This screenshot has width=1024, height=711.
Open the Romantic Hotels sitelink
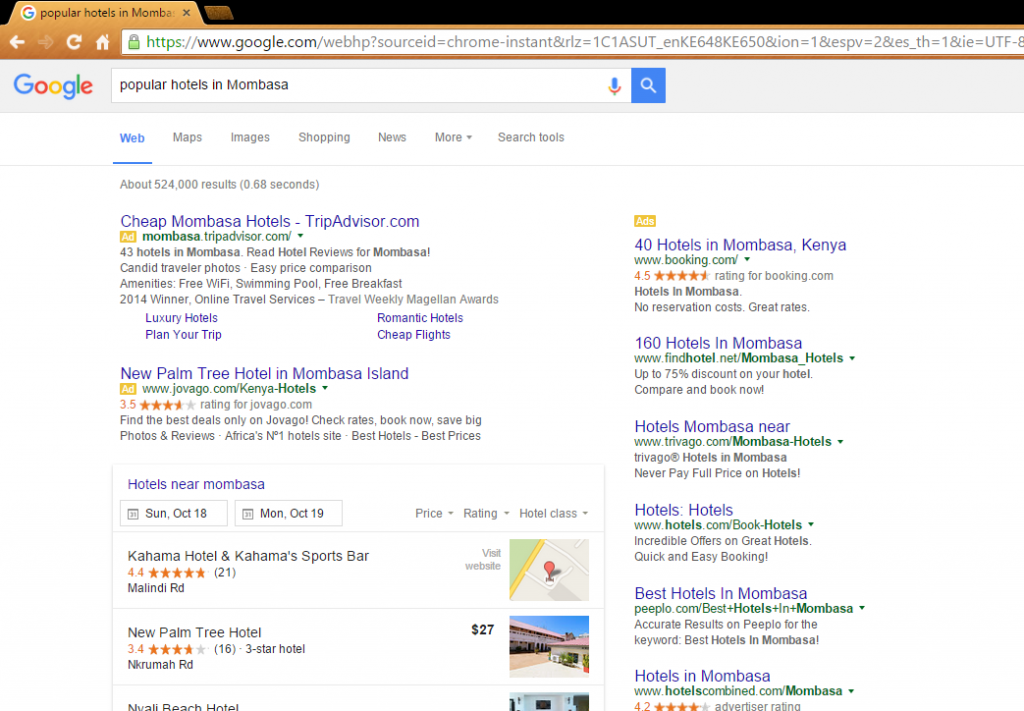[420, 318]
